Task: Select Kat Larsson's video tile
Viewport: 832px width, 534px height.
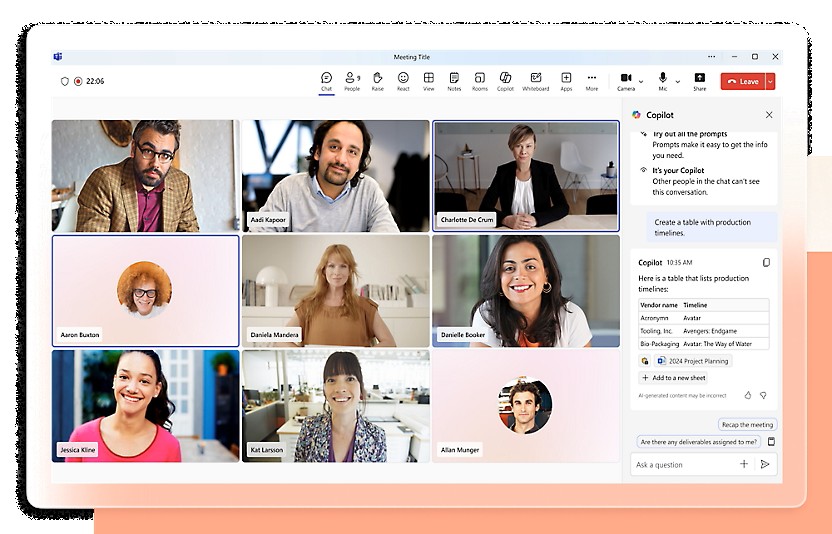Action: coord(335,406)
